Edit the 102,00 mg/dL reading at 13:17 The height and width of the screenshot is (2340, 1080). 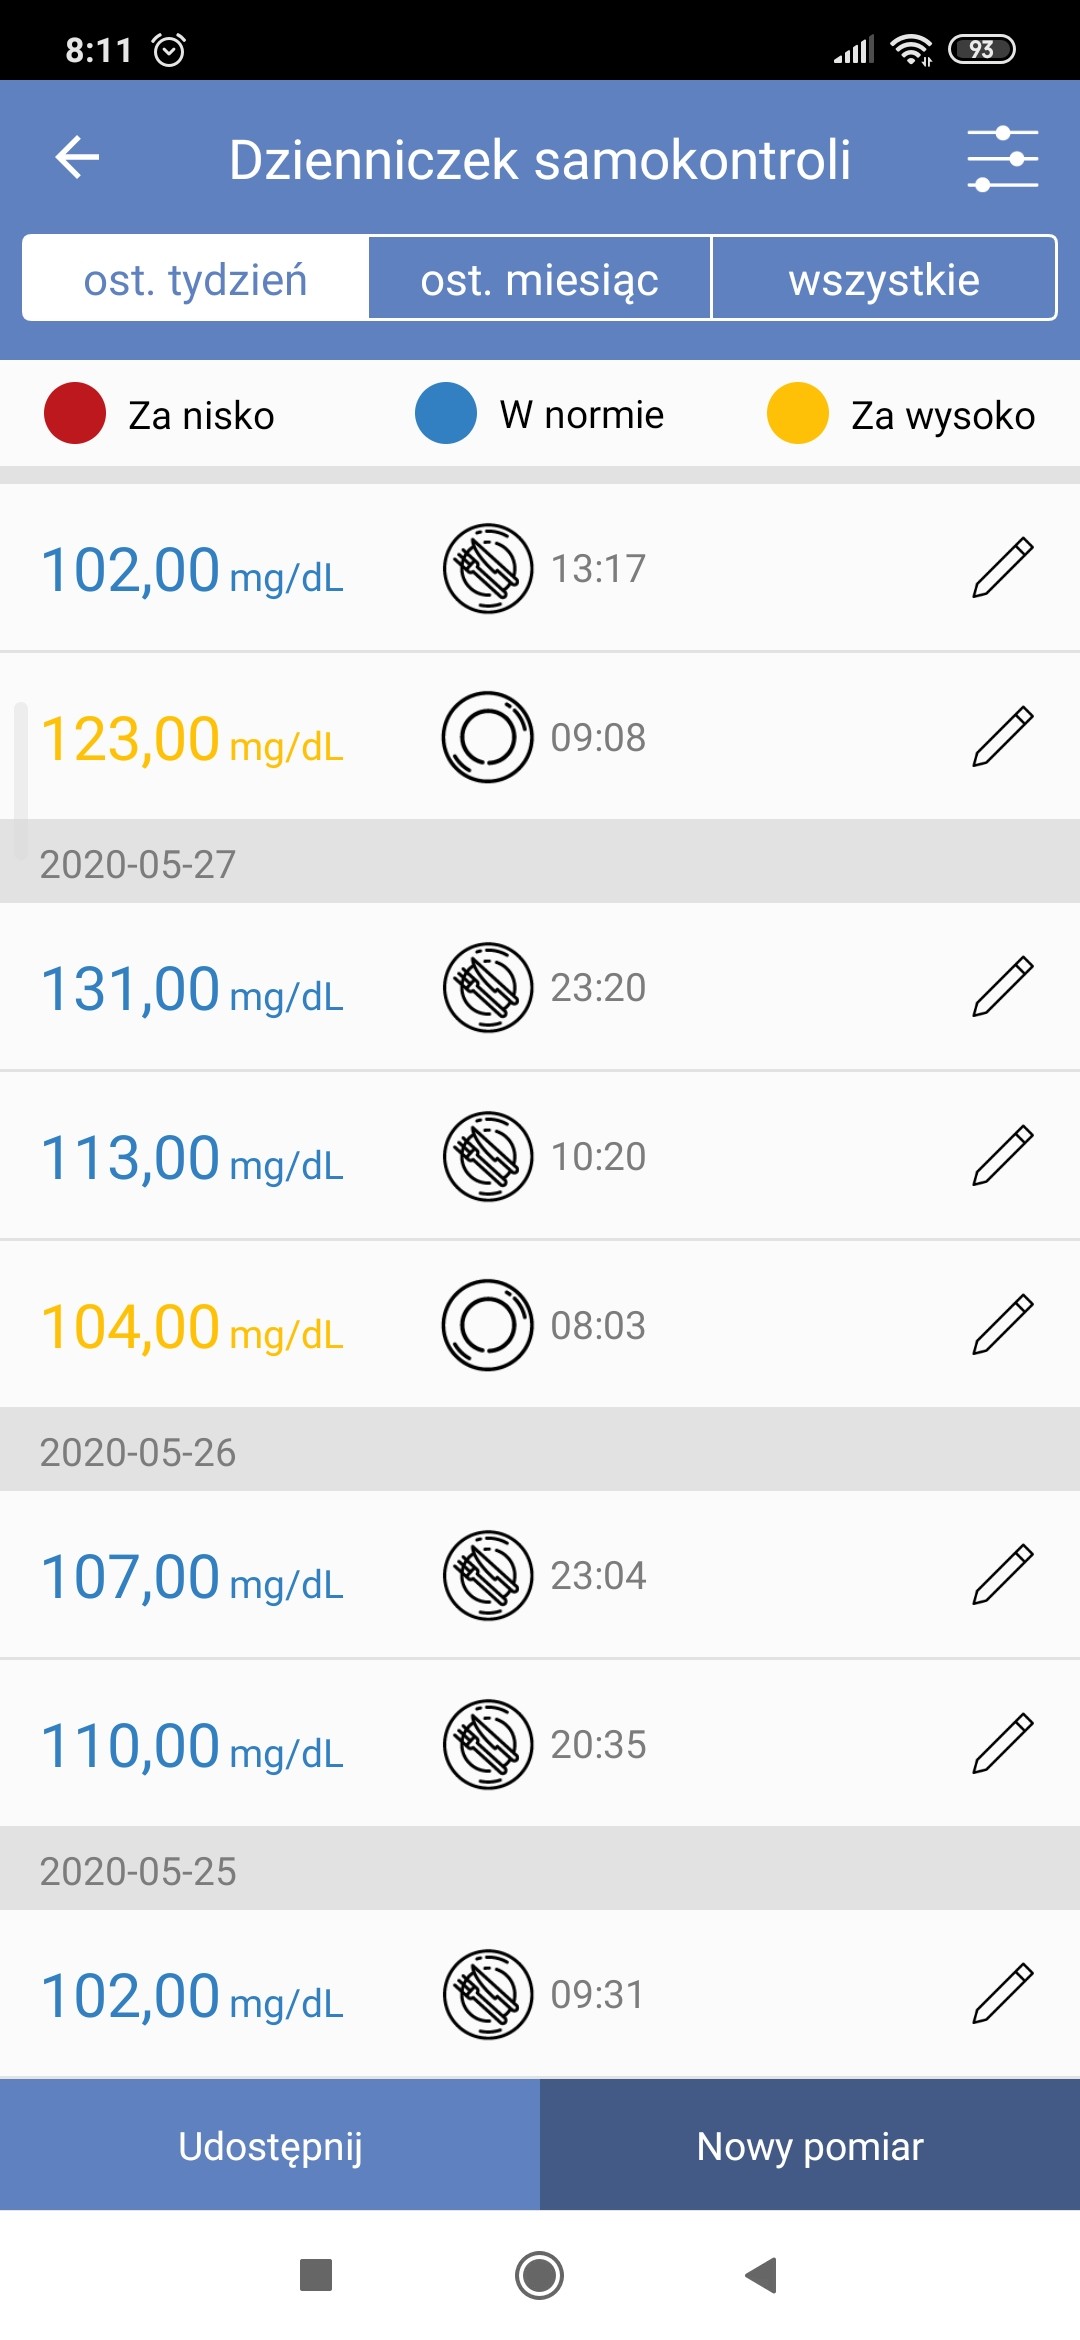(x=1002, y=568)
